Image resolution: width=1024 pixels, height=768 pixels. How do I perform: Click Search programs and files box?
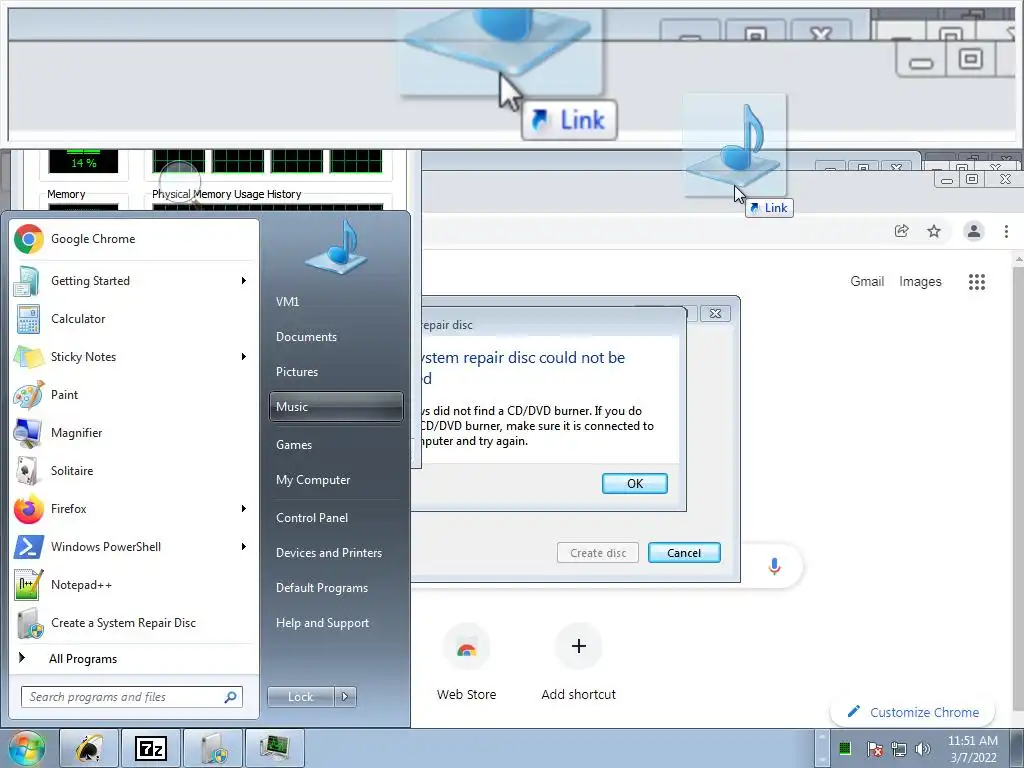point(132,697)
